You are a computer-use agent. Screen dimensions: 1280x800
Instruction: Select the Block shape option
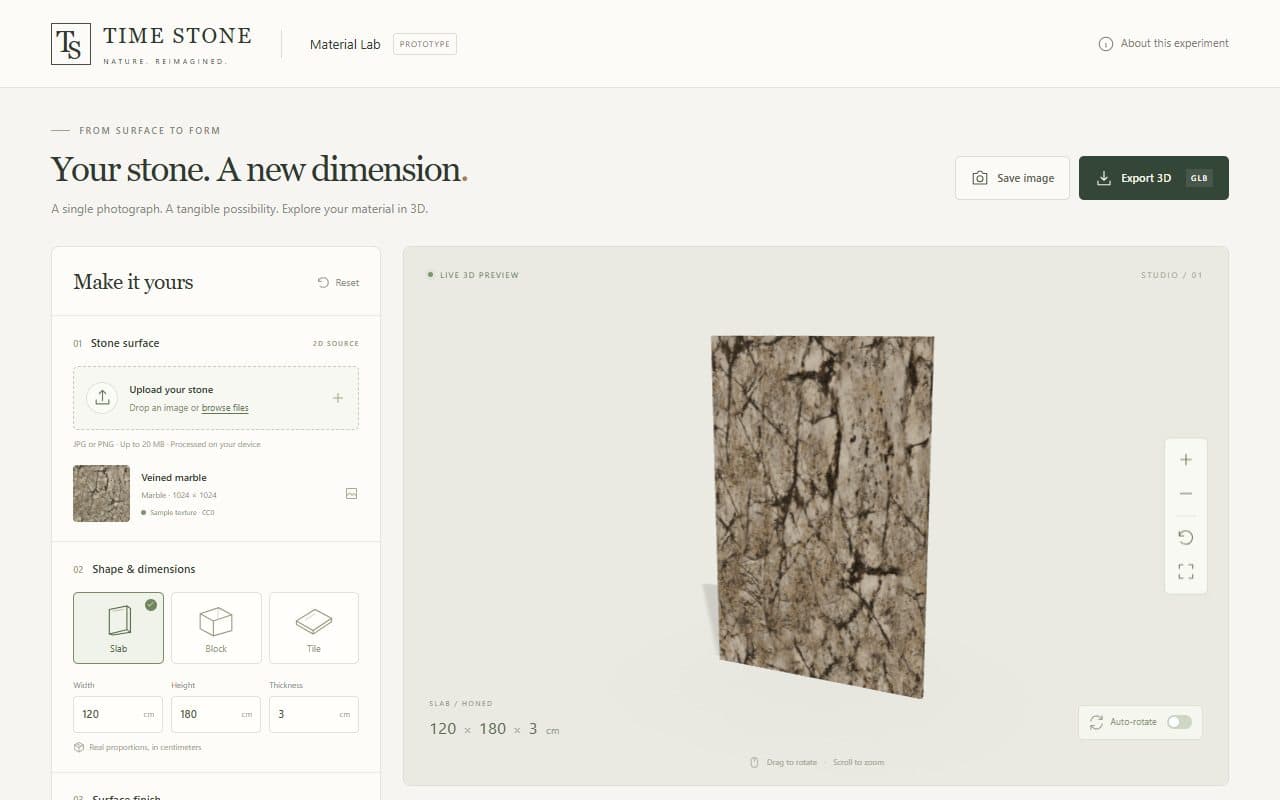pyautogui.click(x=216, y=628)
